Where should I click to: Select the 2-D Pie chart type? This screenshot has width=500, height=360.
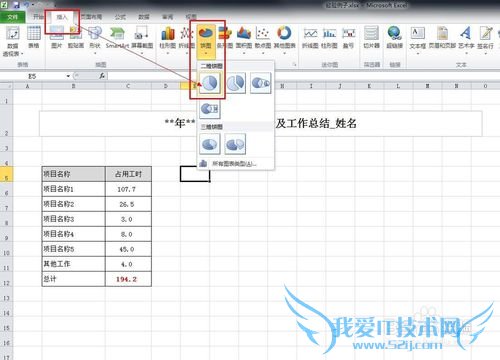pos(210,83)
